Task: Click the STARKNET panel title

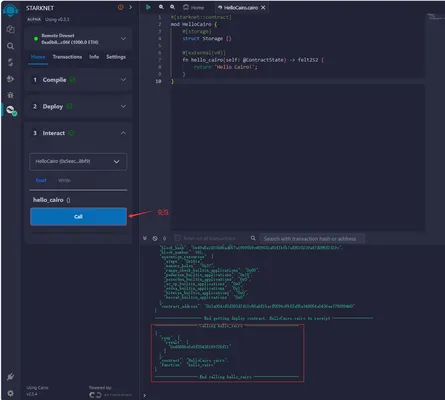Action: [40, 8]
